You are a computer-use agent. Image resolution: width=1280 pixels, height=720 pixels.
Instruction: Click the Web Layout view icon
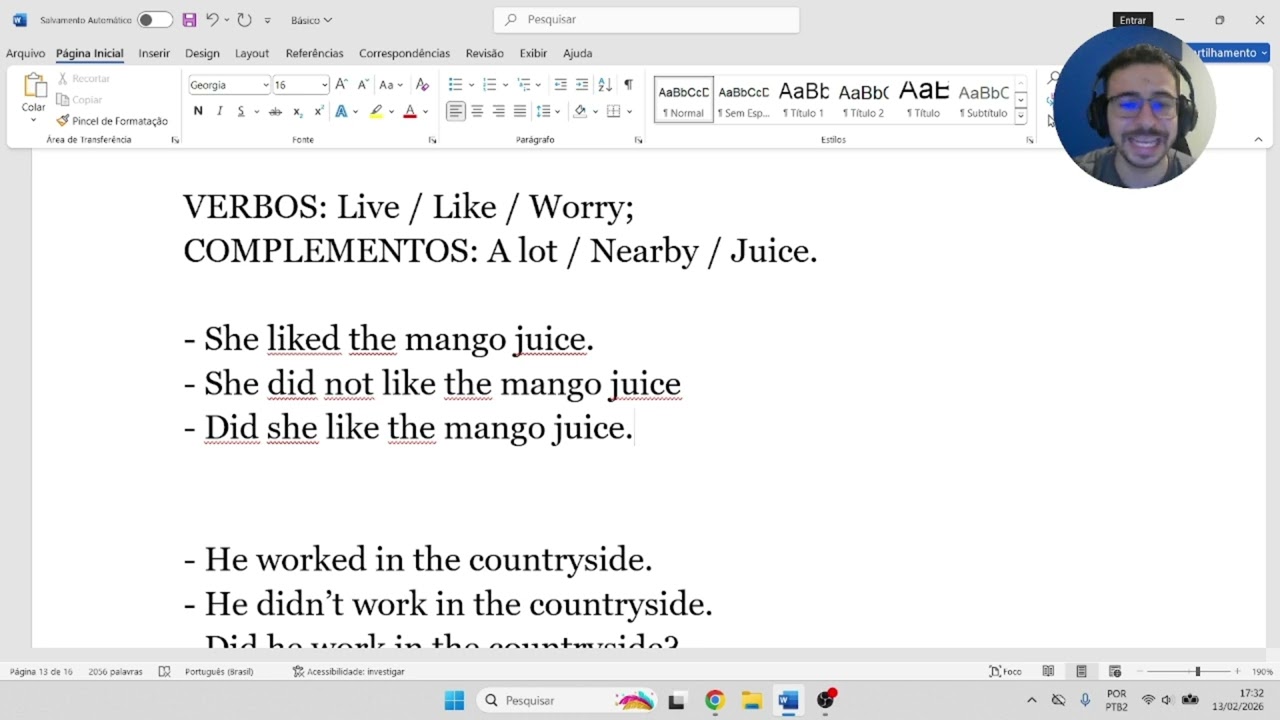1115,671
